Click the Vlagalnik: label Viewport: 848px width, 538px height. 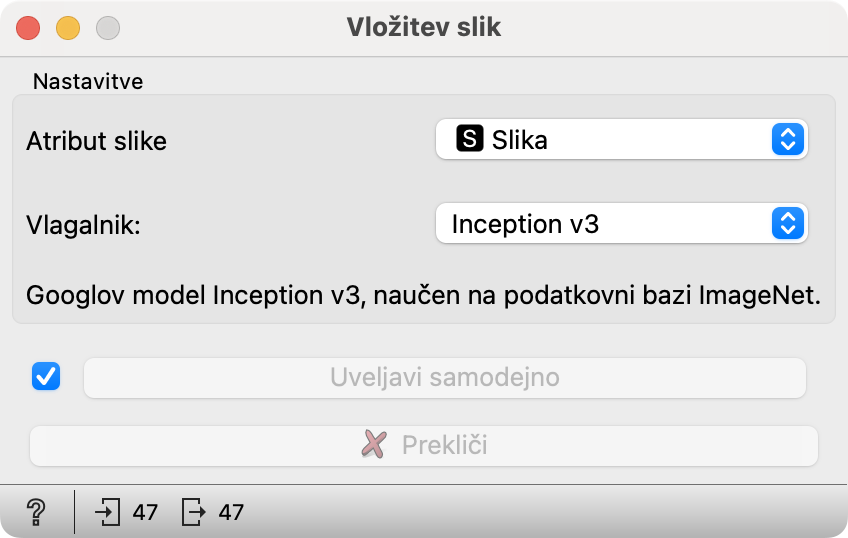[83, 225]
